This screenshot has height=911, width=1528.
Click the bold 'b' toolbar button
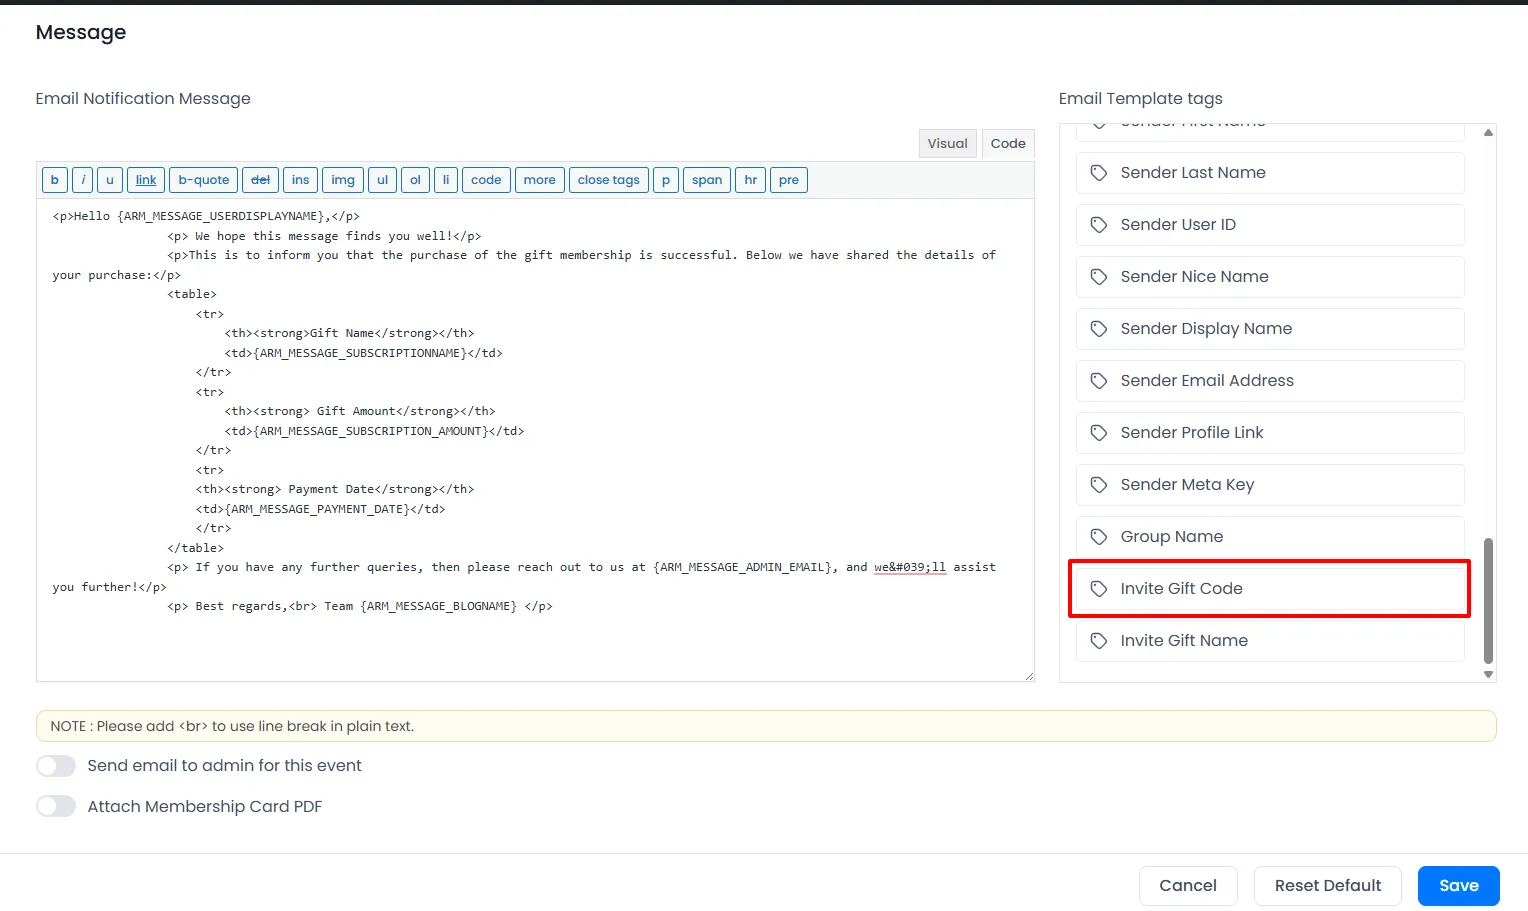click(54, 180)
